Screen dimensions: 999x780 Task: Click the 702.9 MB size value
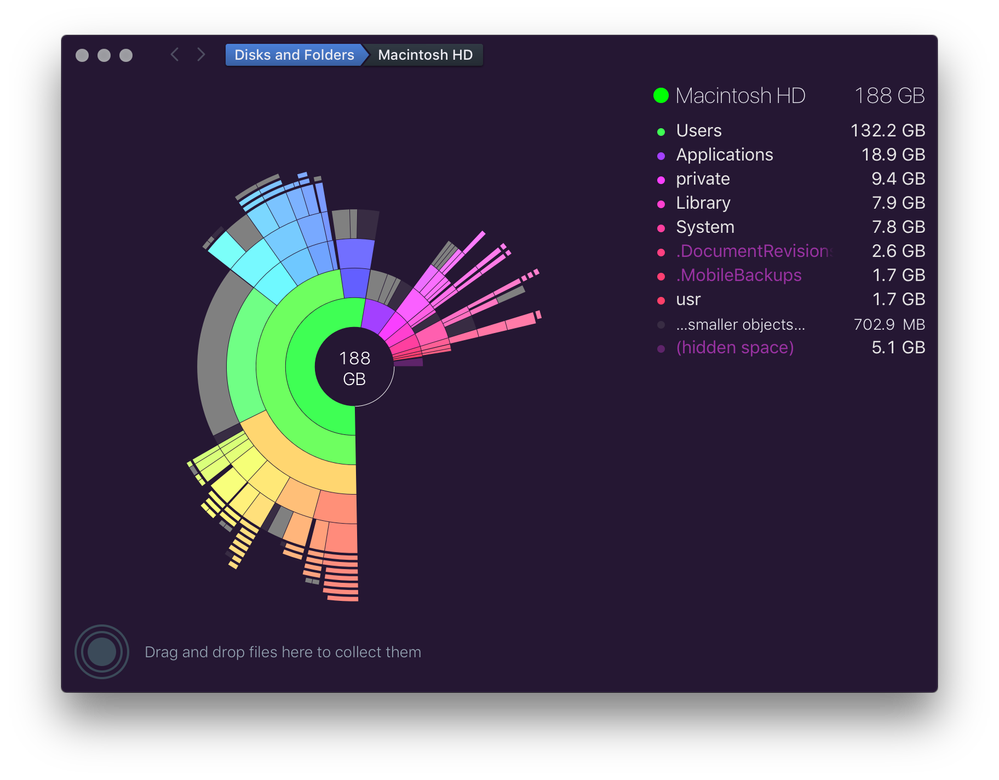(x=889, y=324)
